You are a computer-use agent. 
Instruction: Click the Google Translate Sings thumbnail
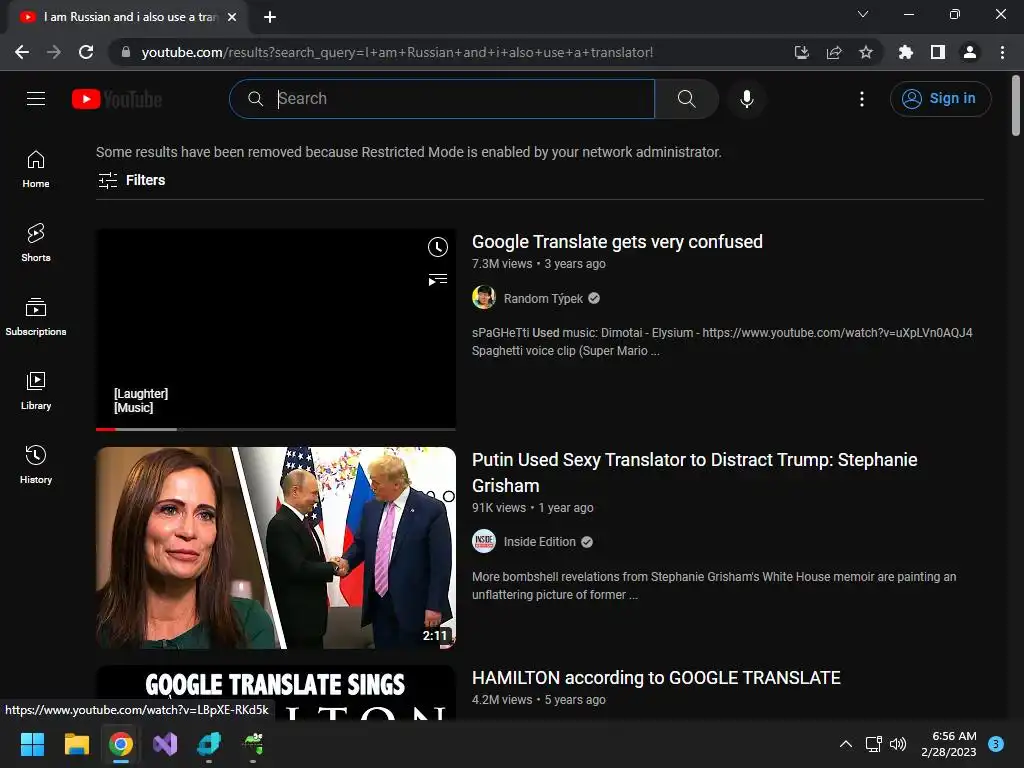tap(276, 693)
